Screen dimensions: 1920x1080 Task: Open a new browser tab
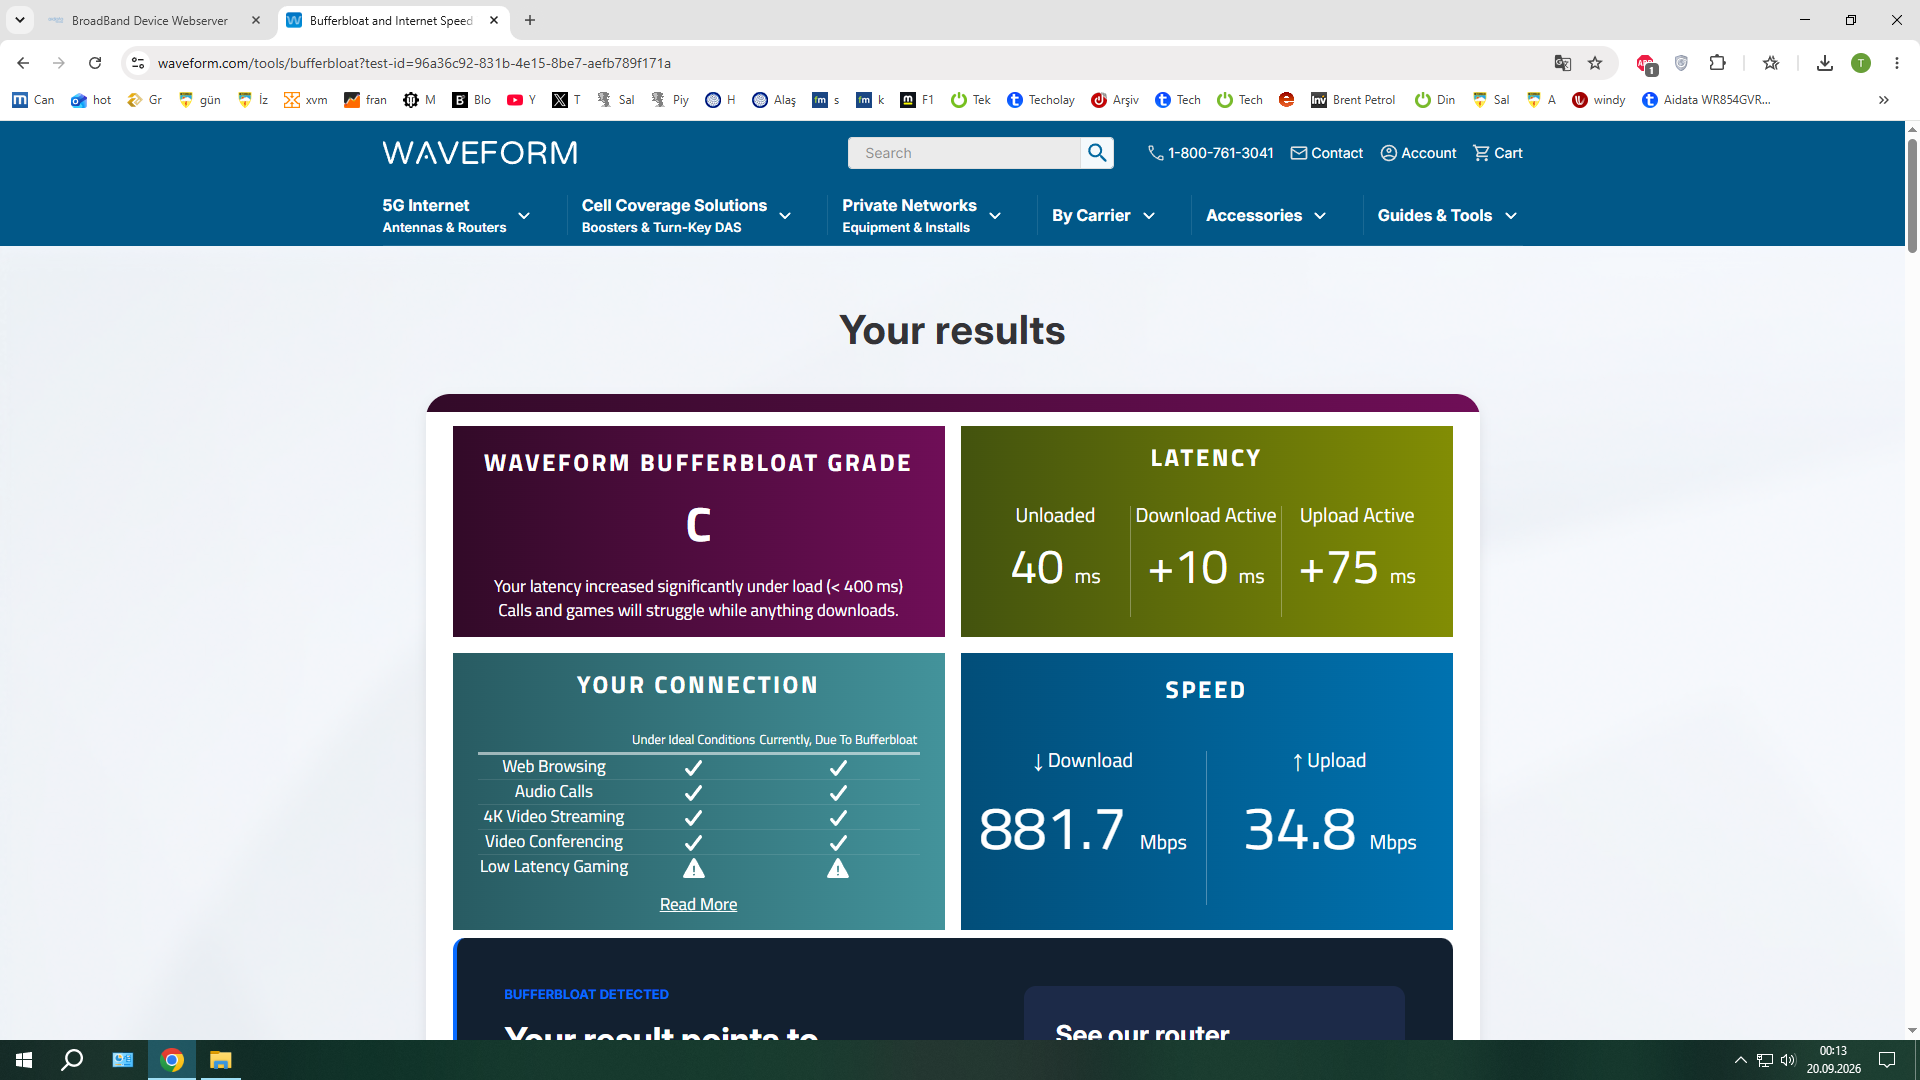click(530, 20)
